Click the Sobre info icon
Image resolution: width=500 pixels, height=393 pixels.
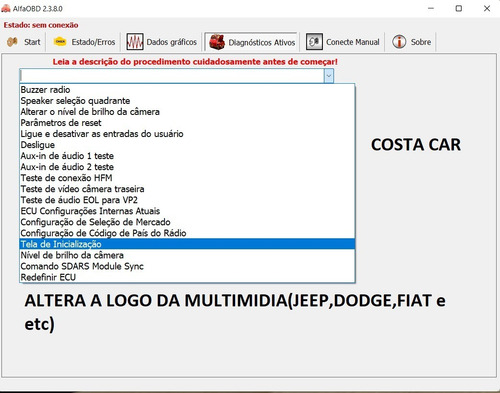click(399, 42)
